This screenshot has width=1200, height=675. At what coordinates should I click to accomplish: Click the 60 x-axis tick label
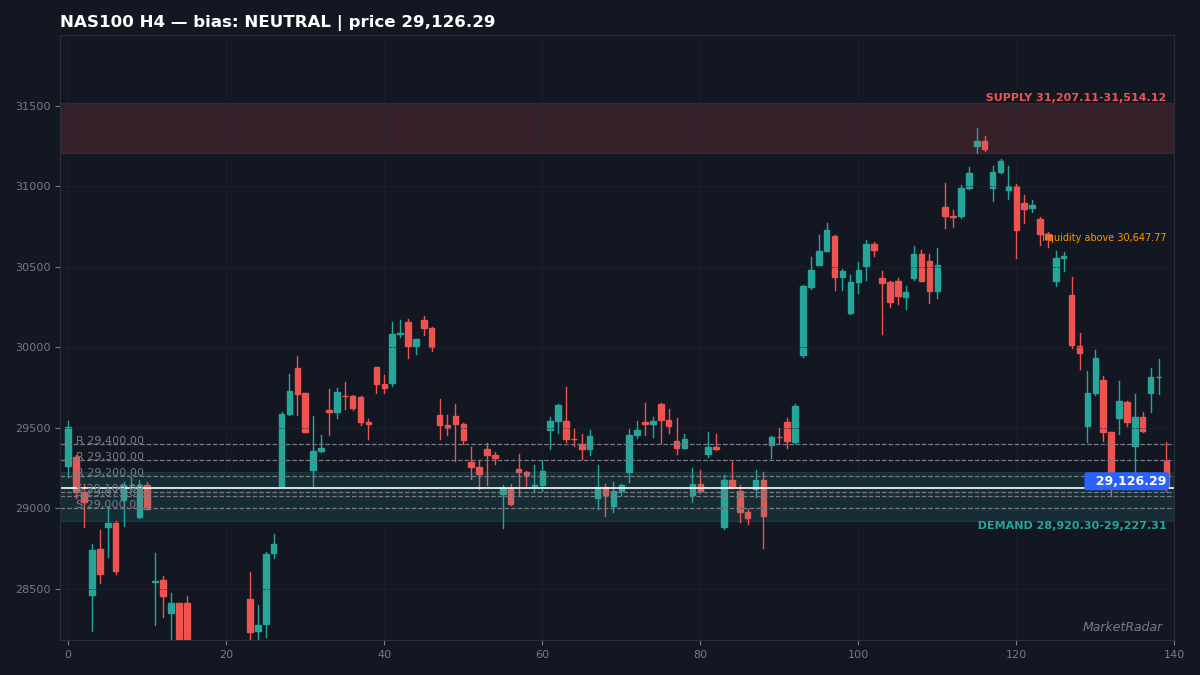[542, 654]
